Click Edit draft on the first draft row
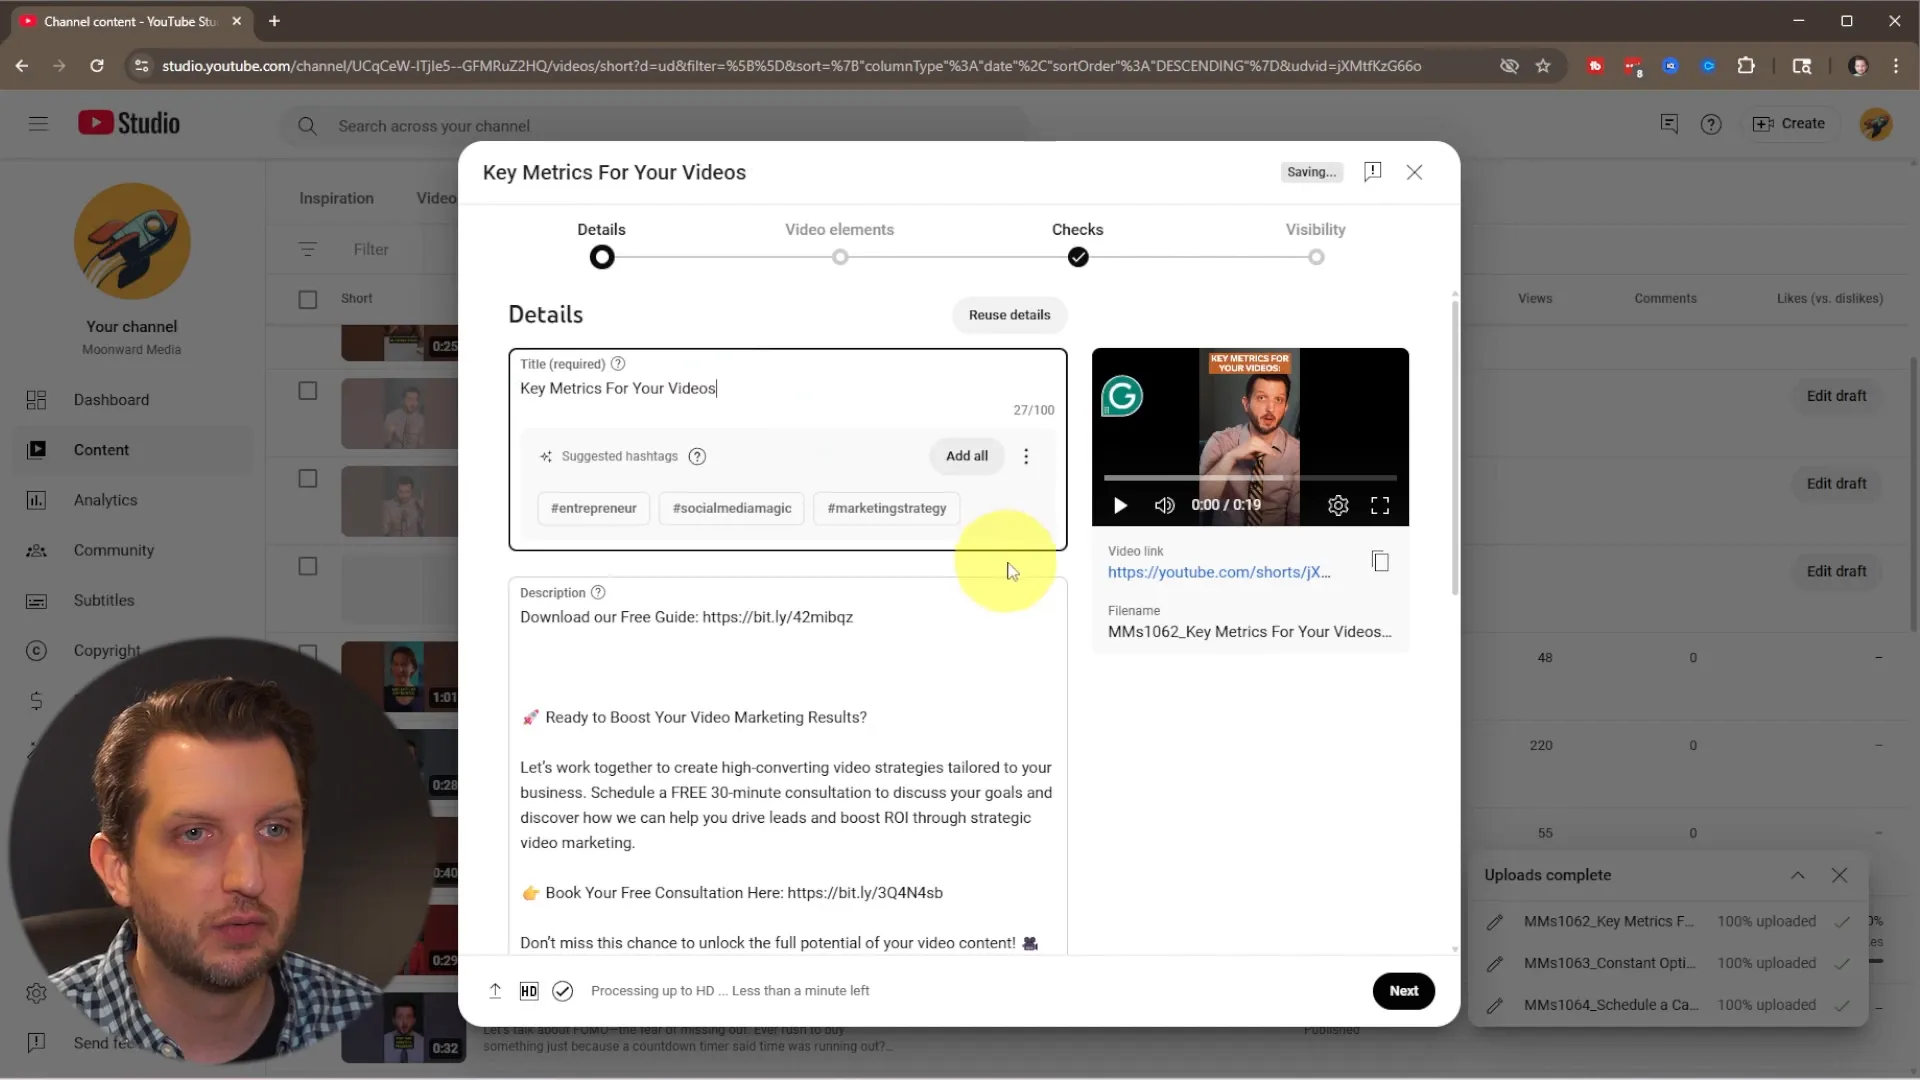Image resolution: width=1920 pixels, height=1080 pixels. [x=1836, y=396]
